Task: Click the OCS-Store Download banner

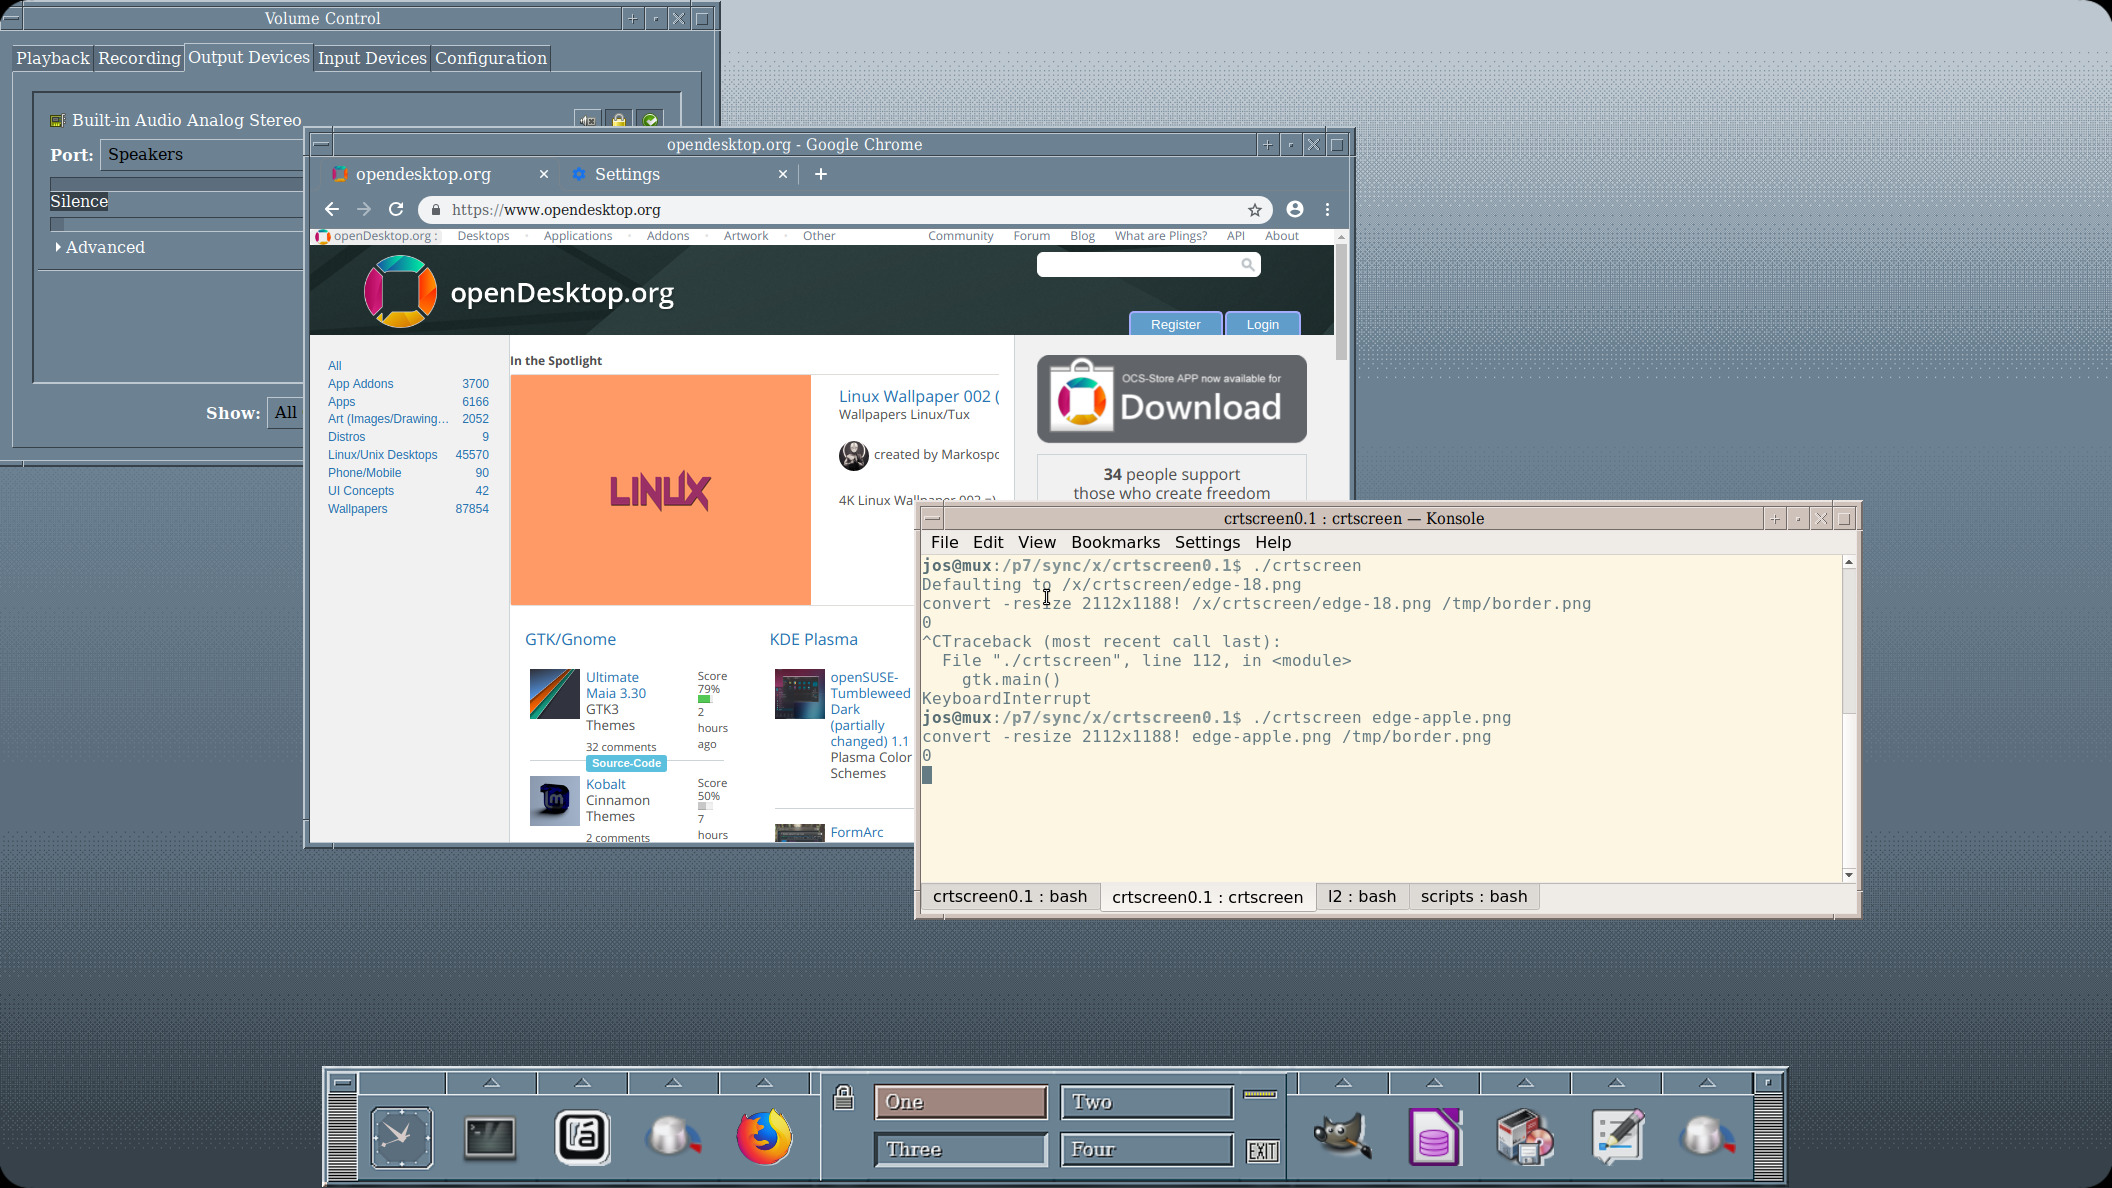Action: coord(1172,399)
